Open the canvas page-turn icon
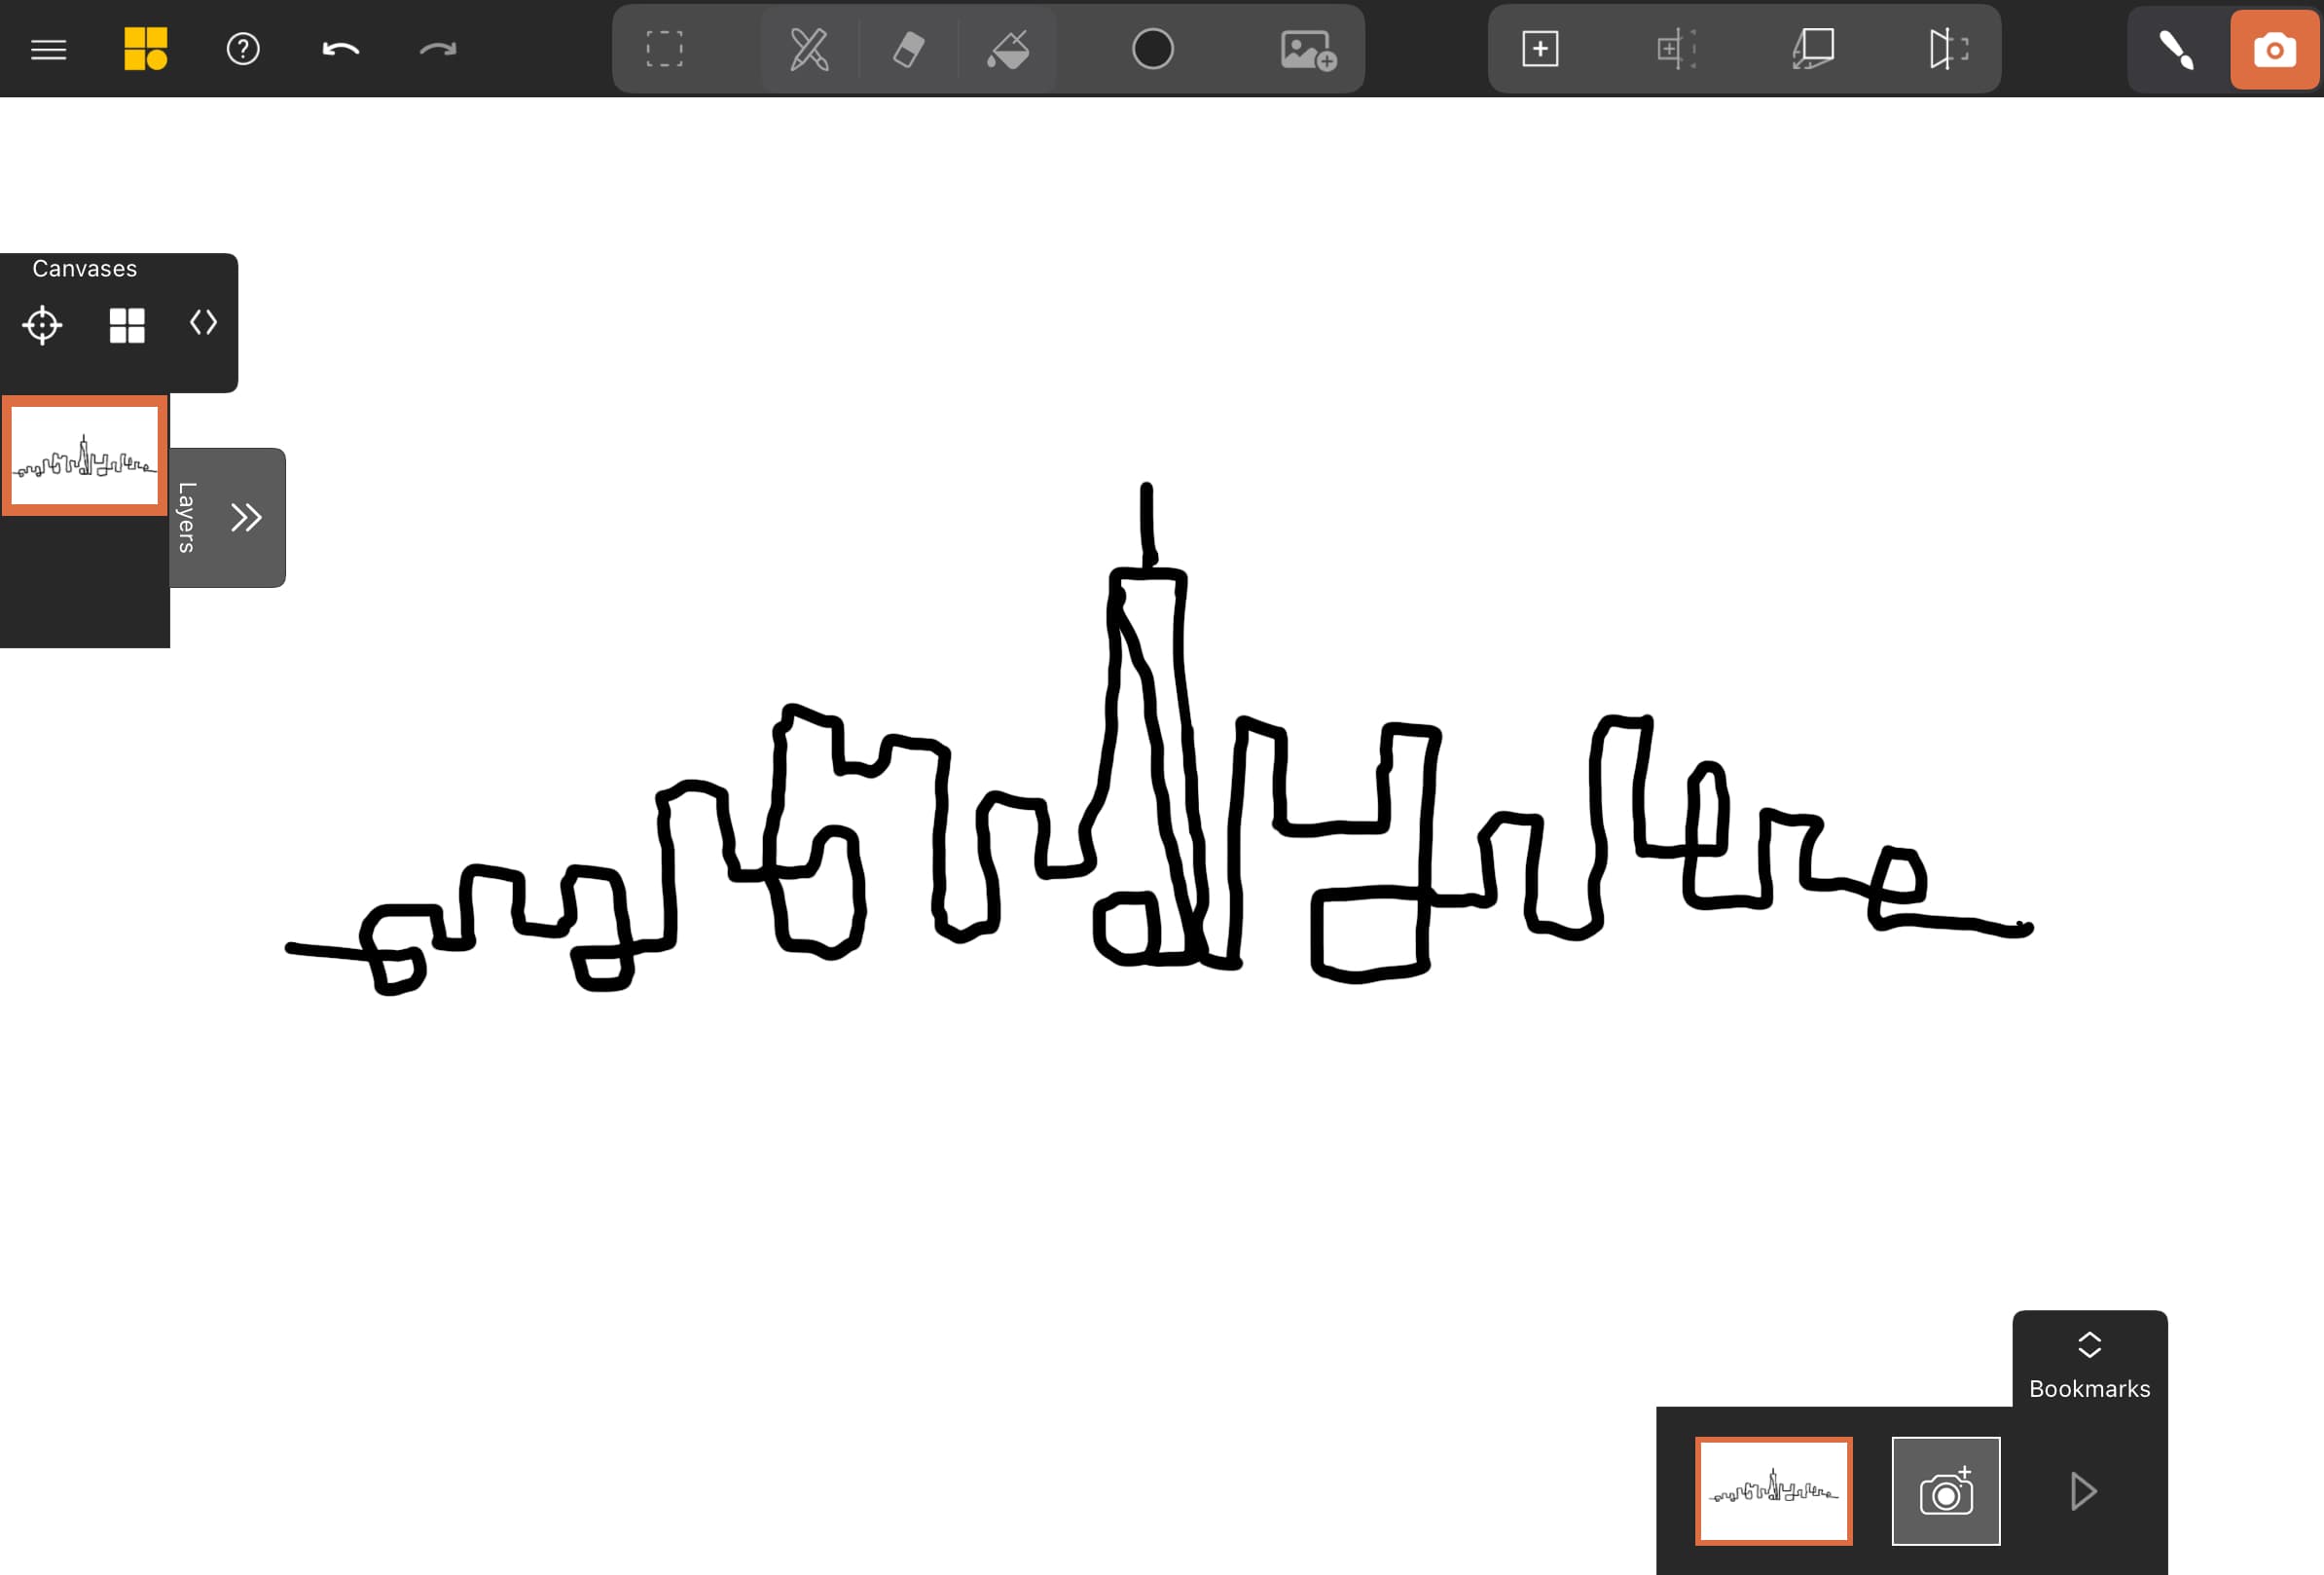 pos(1813,49)
